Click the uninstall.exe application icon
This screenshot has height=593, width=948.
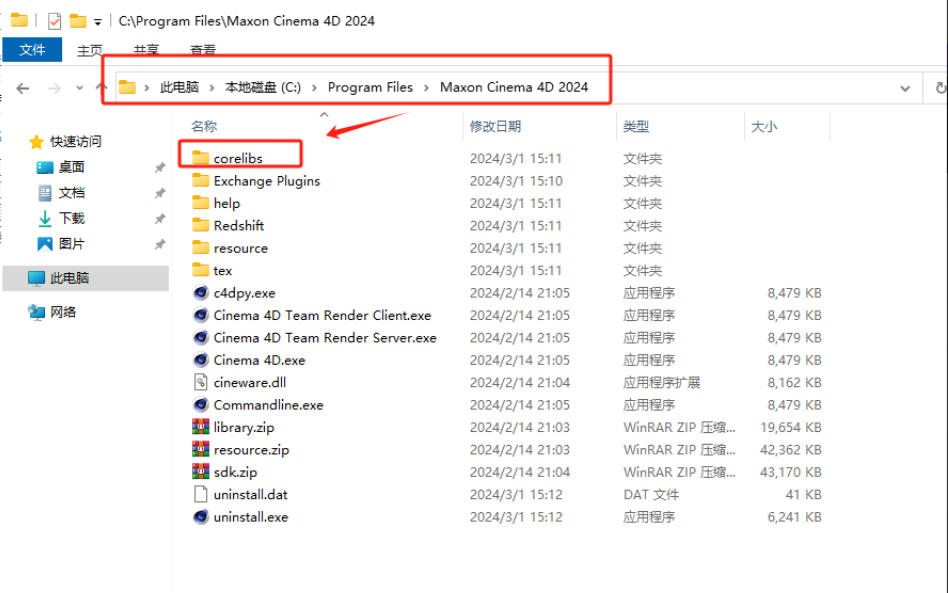201,517
